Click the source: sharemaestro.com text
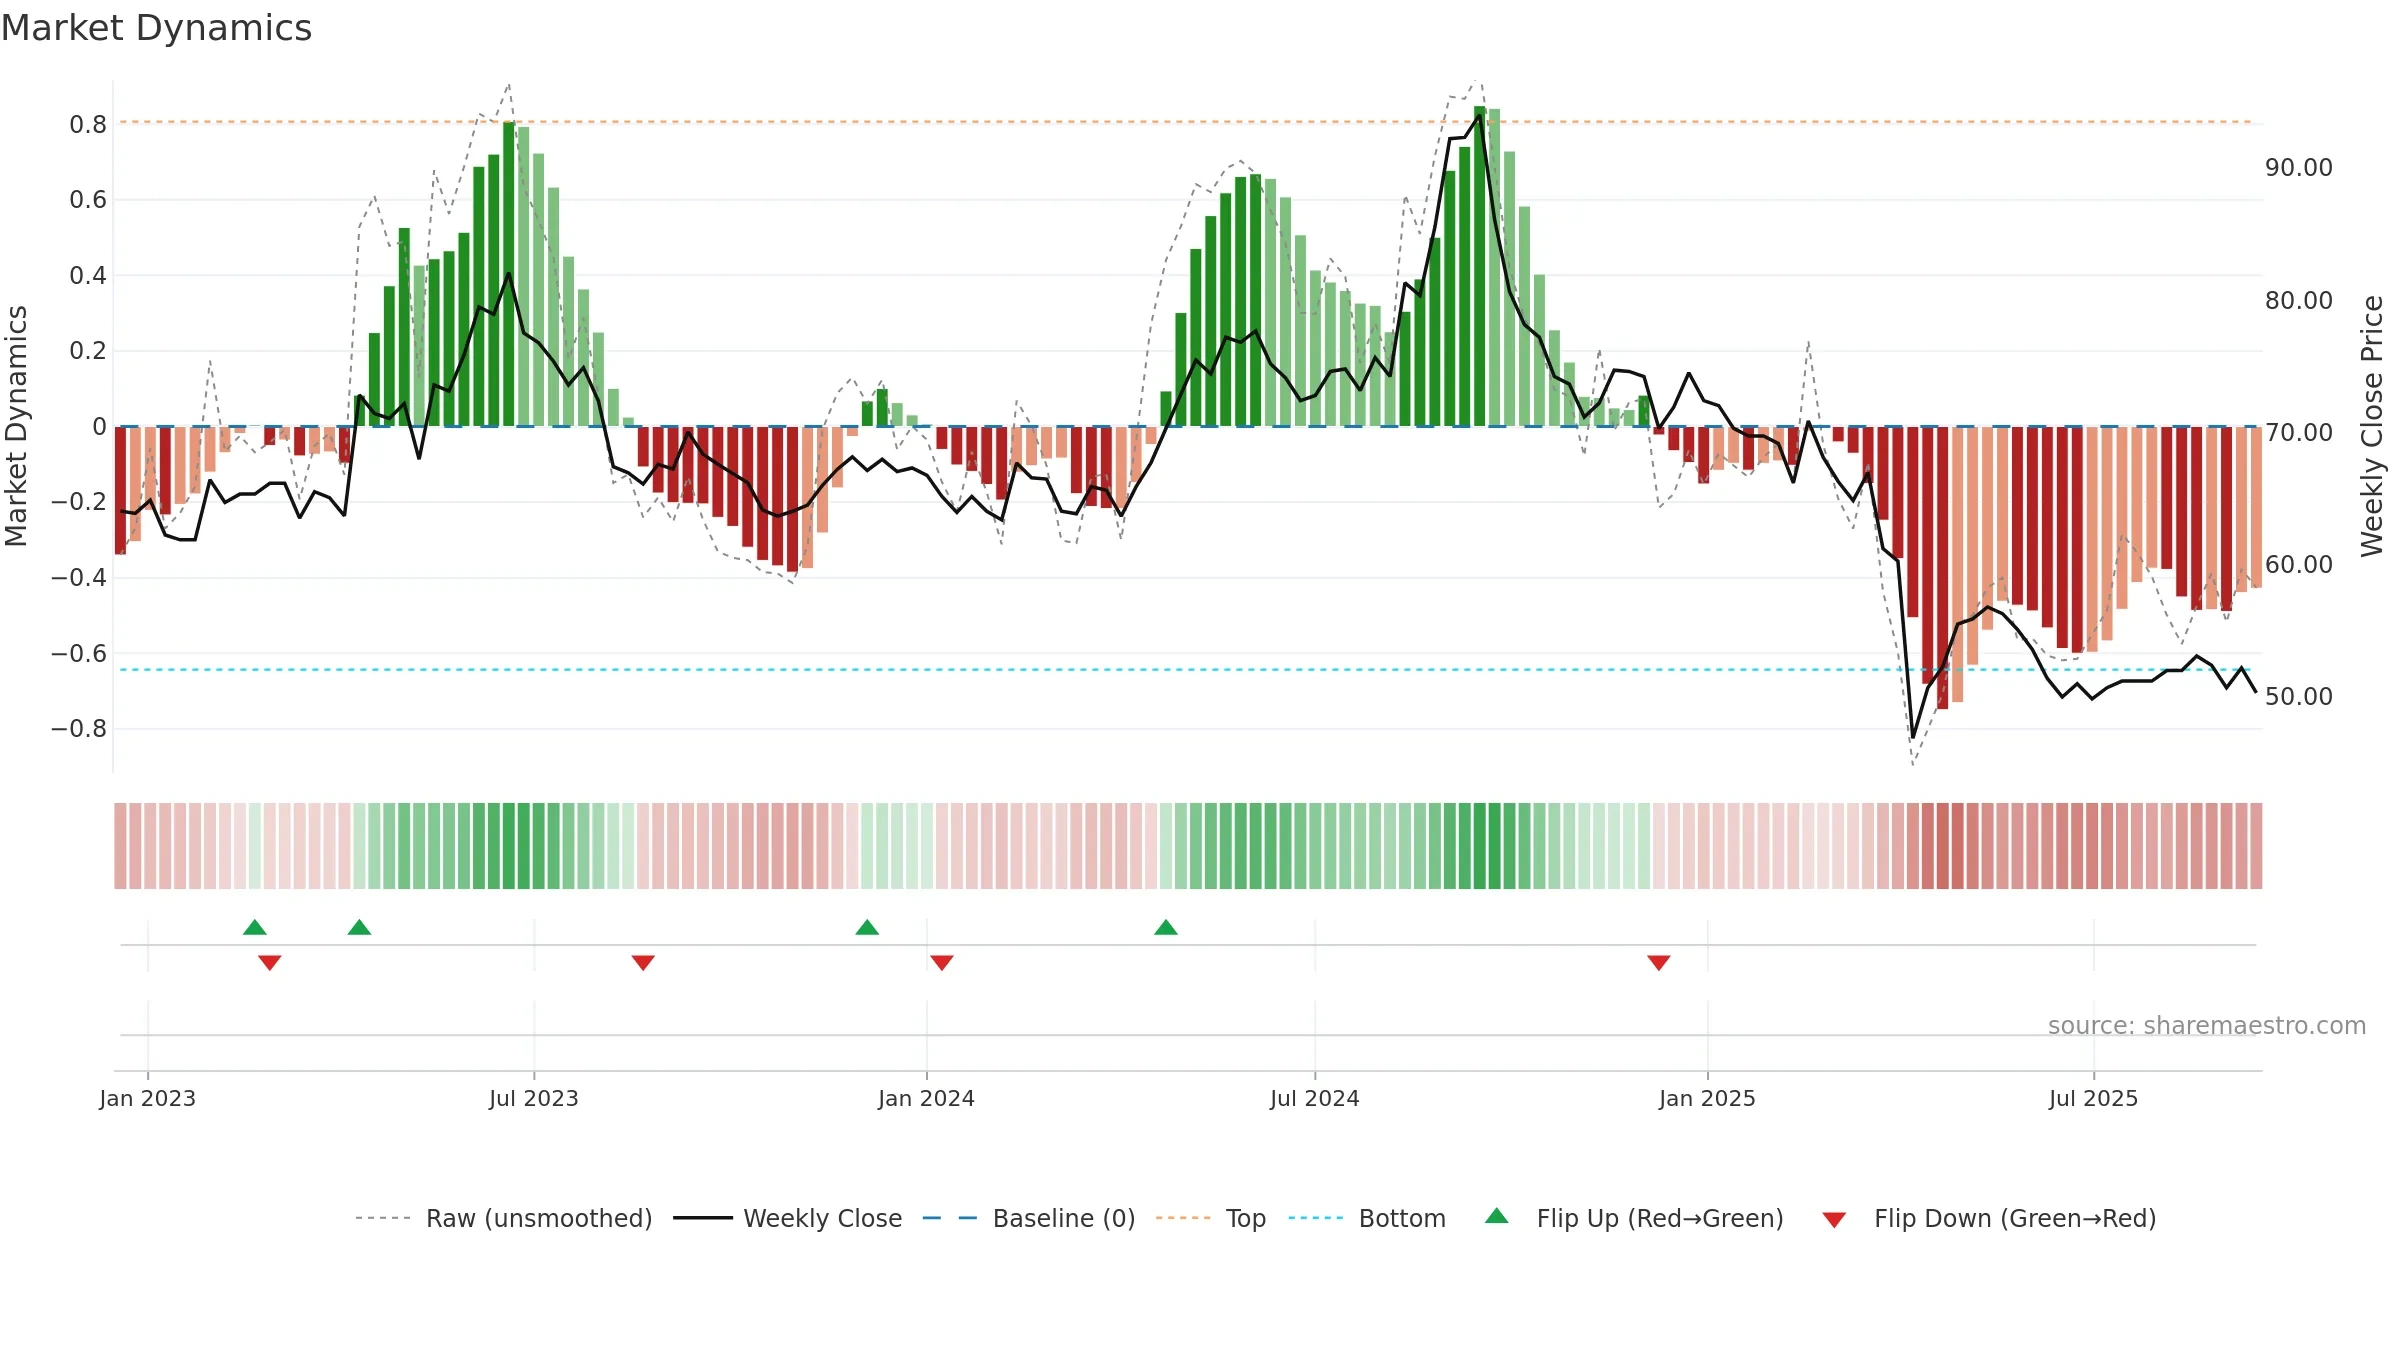The width and height of the screenshot is (2400, 1350). click(2207, 1025)
